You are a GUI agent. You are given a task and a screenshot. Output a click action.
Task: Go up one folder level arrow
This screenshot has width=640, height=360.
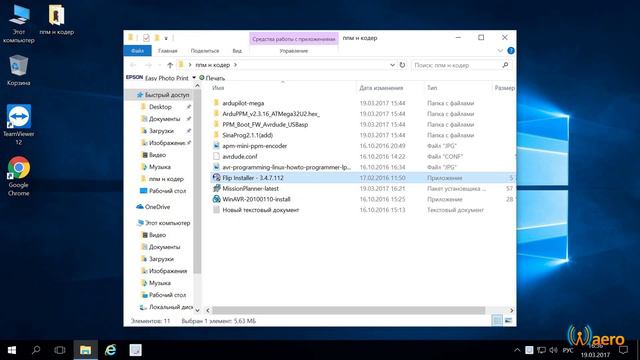(x=170, y=65)
